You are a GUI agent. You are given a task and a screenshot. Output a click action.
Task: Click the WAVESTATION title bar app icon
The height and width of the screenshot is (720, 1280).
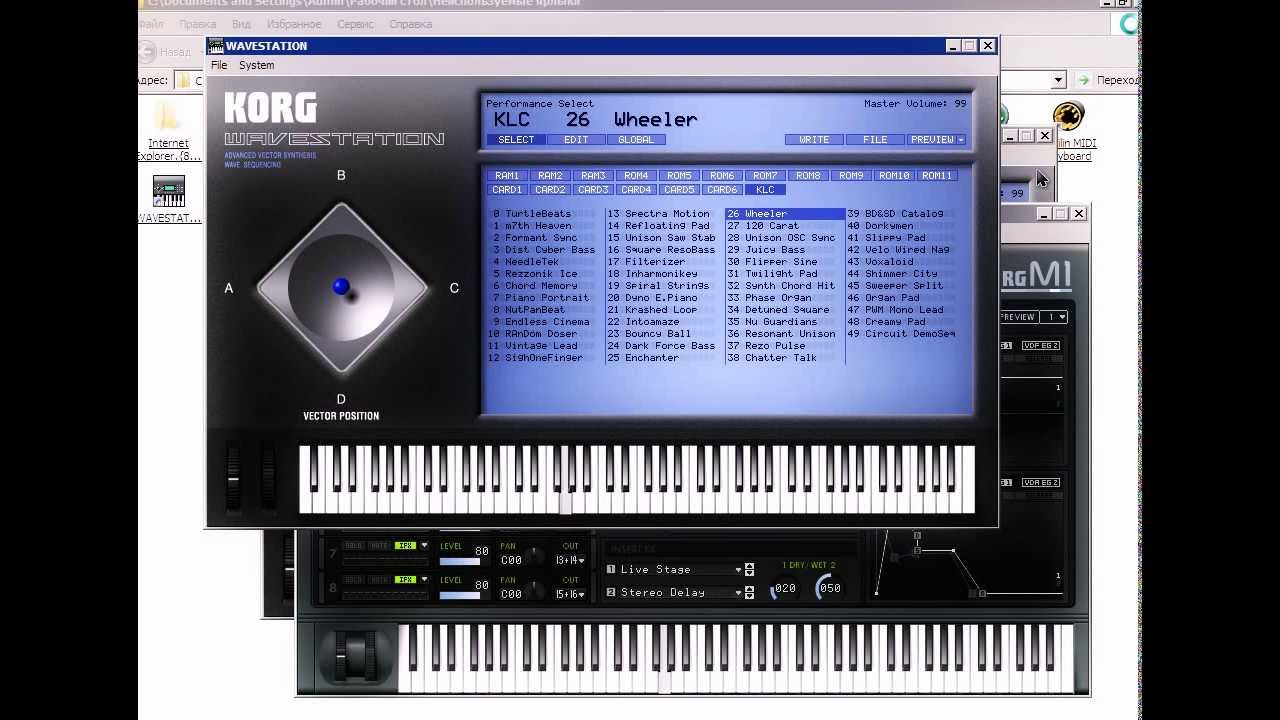coord(216,45)
